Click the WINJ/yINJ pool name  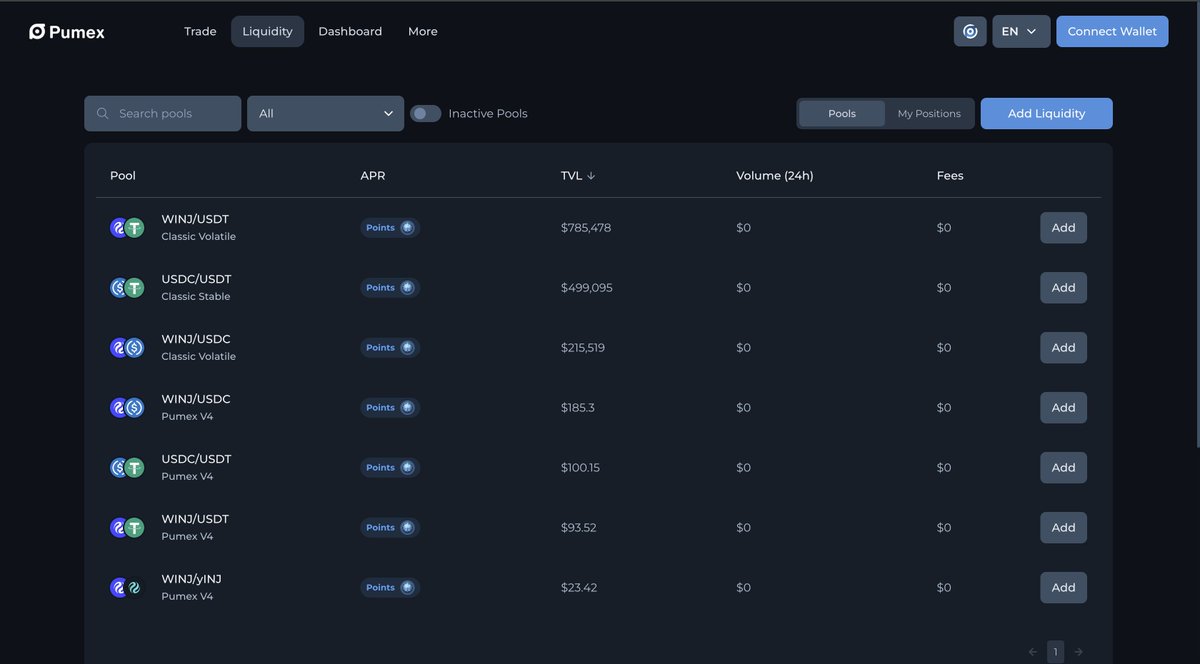click(192, 579)
